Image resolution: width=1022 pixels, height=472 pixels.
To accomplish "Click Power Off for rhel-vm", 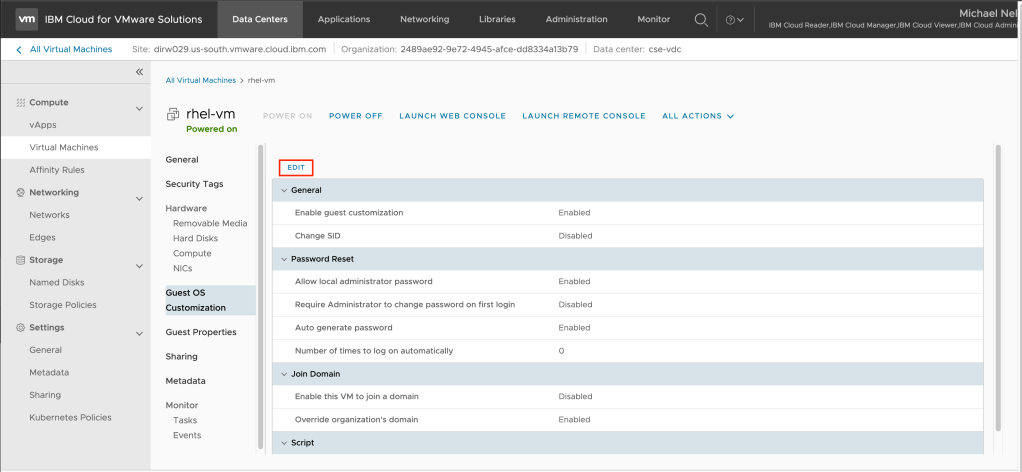I will coord(355,116).
